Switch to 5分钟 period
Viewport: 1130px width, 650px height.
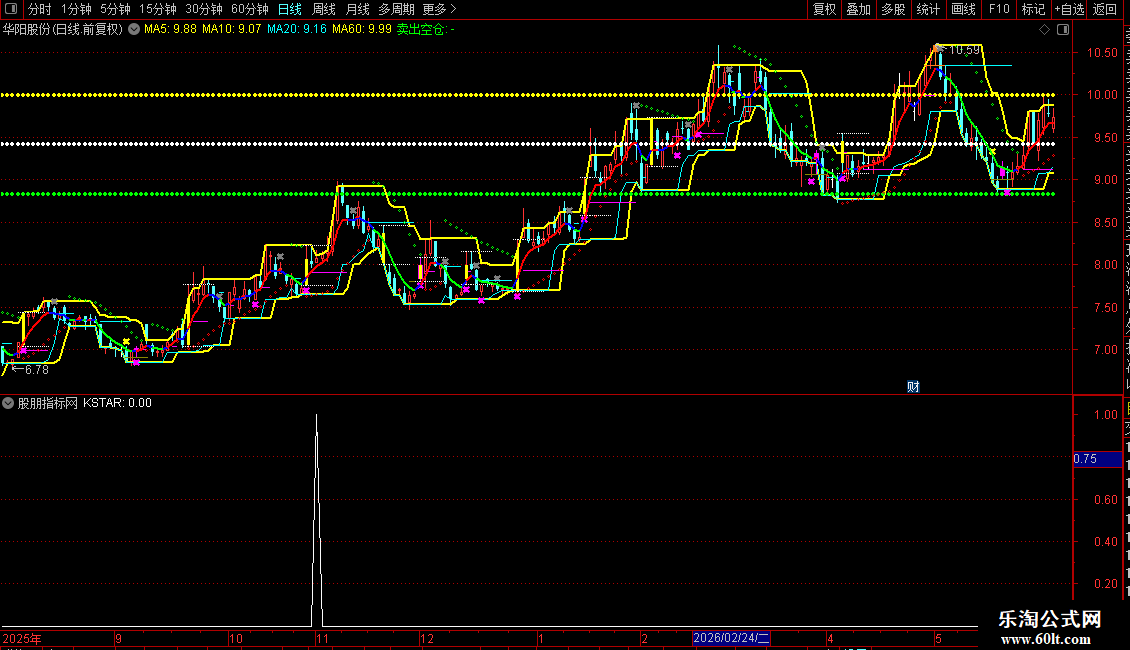[x=115, y=9]
